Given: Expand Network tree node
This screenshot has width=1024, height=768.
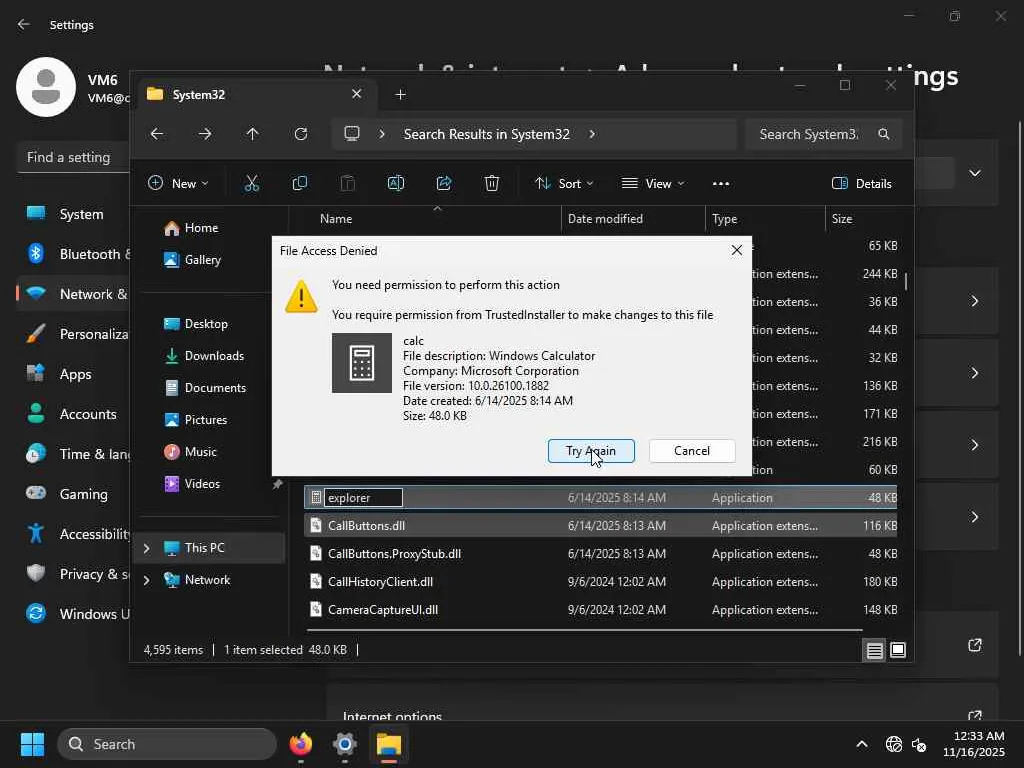Looking at the screenshot, I should pyautogui.click(x=147, y=580).
